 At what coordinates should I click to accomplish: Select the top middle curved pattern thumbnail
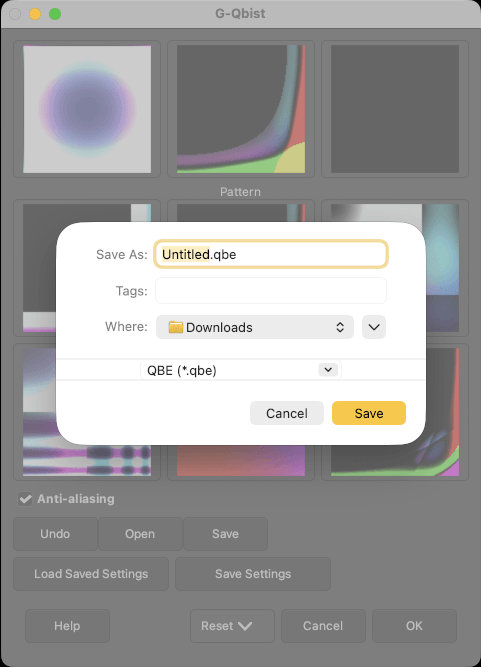pos(241,109)
